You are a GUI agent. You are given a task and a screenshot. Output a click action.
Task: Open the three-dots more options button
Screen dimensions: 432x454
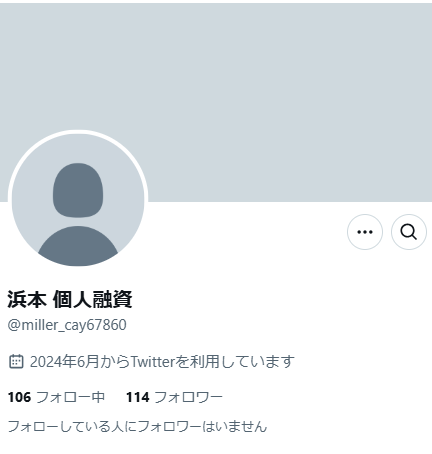[365, 232]
